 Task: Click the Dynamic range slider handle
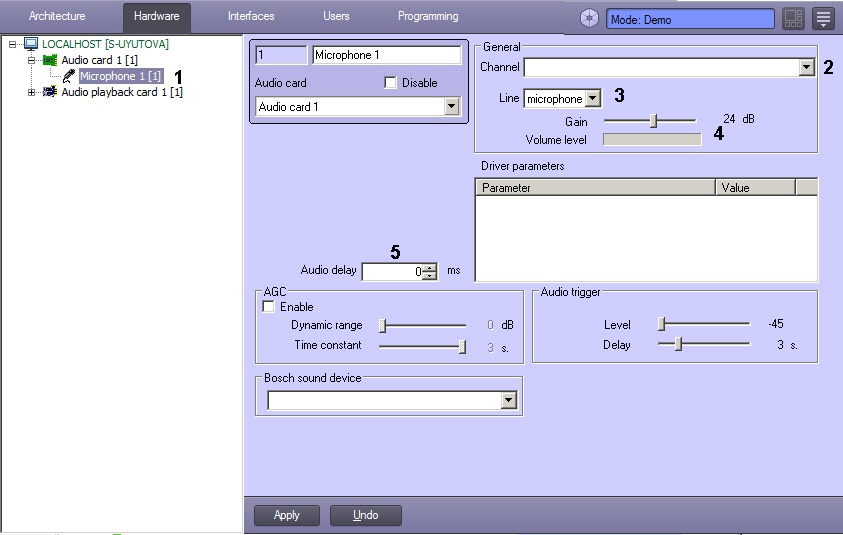click(383, 325)
